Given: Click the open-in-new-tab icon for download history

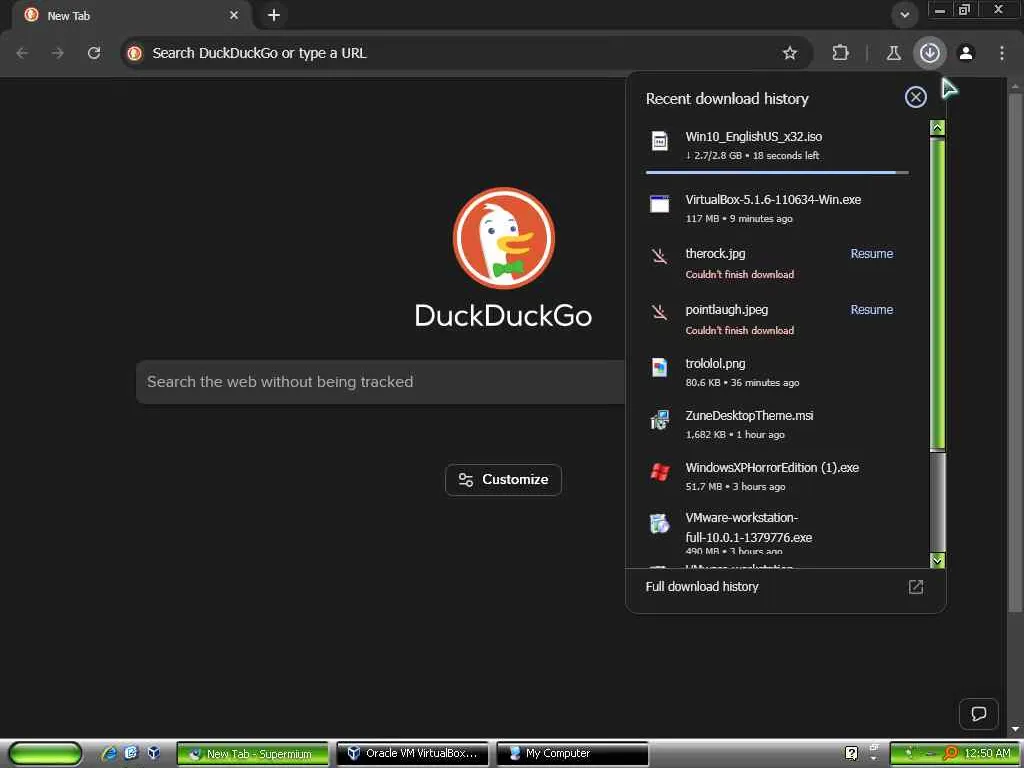Looking at the screenshot, I should (x=916, y=587).
